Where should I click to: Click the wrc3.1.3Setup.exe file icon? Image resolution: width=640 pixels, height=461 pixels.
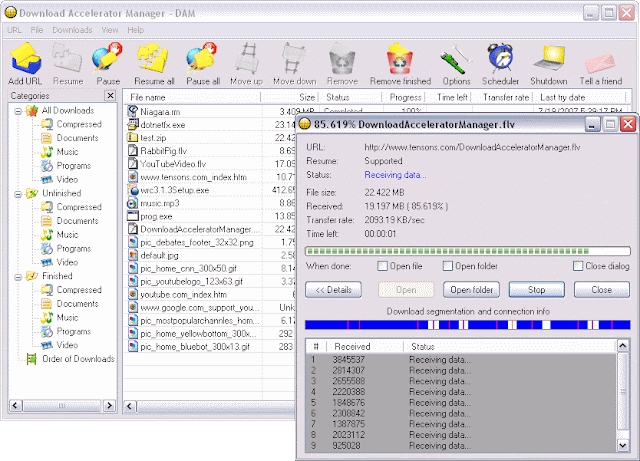[133, 190]
